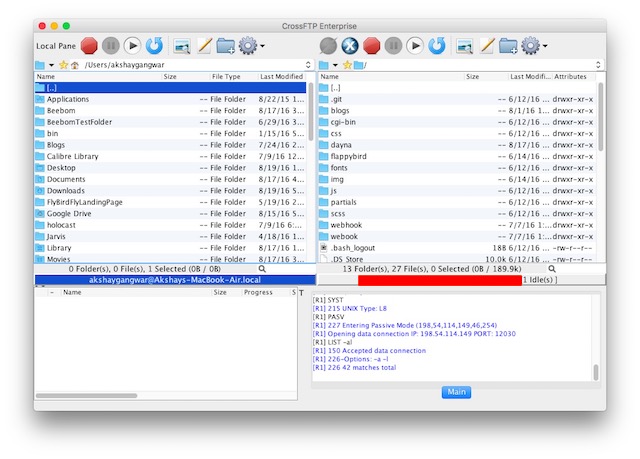Sort local files by Last Modified column
This screenshot has height=459, width=640.
point(282,76)
